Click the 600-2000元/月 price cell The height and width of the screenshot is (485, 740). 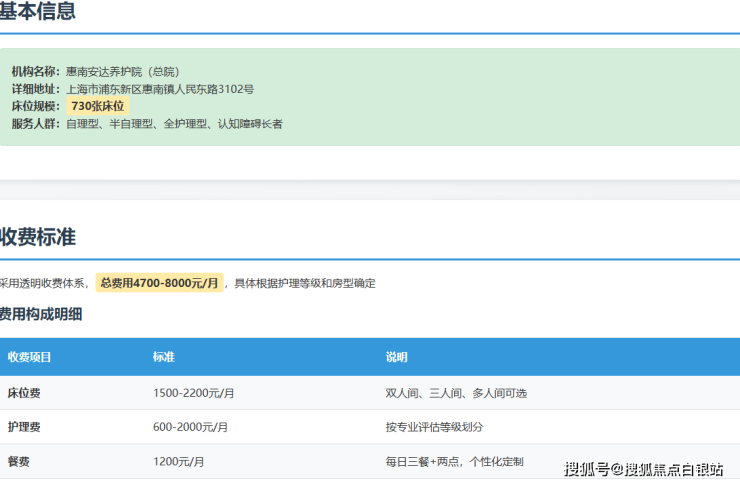(x=189, y=427)
